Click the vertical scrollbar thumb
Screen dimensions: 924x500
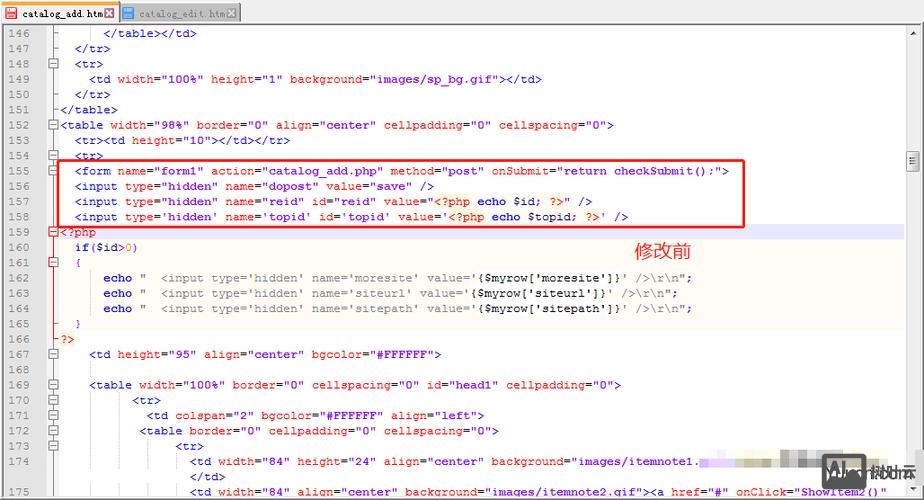tap(912, 160)
